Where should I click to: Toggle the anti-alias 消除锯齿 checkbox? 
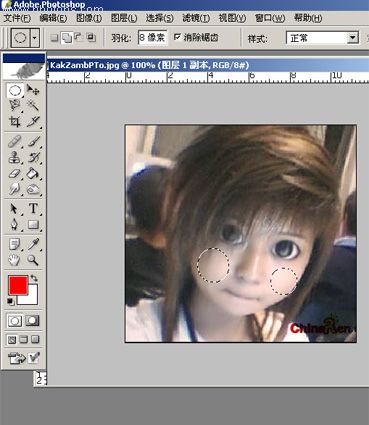(x=178, y=37)
